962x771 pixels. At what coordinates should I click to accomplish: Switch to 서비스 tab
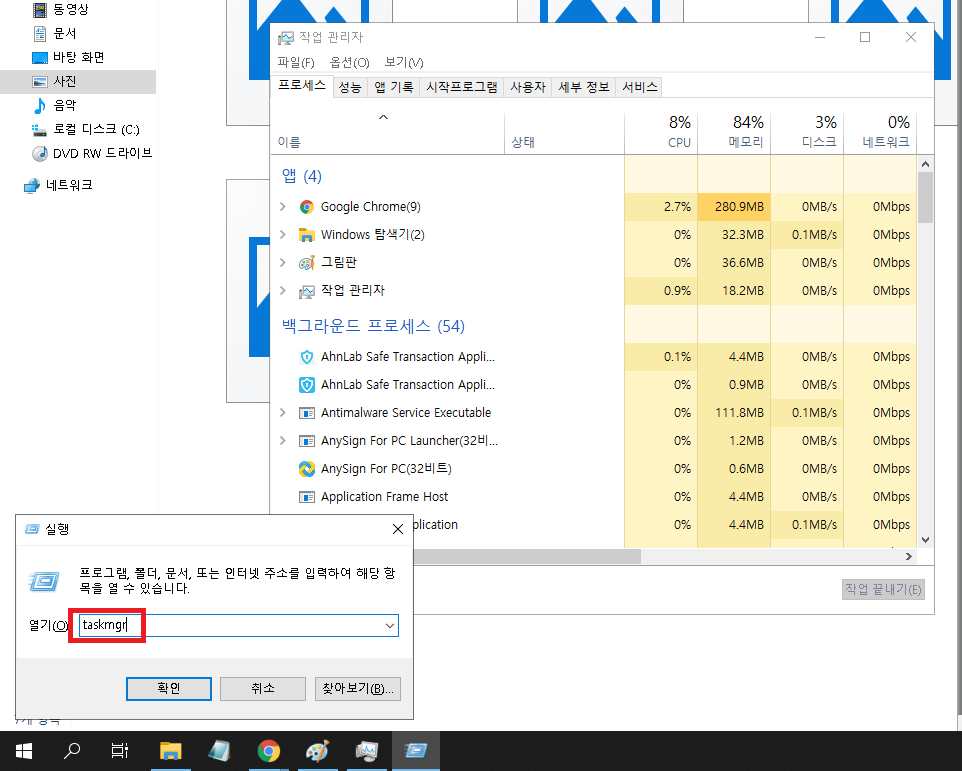point(639,87)
